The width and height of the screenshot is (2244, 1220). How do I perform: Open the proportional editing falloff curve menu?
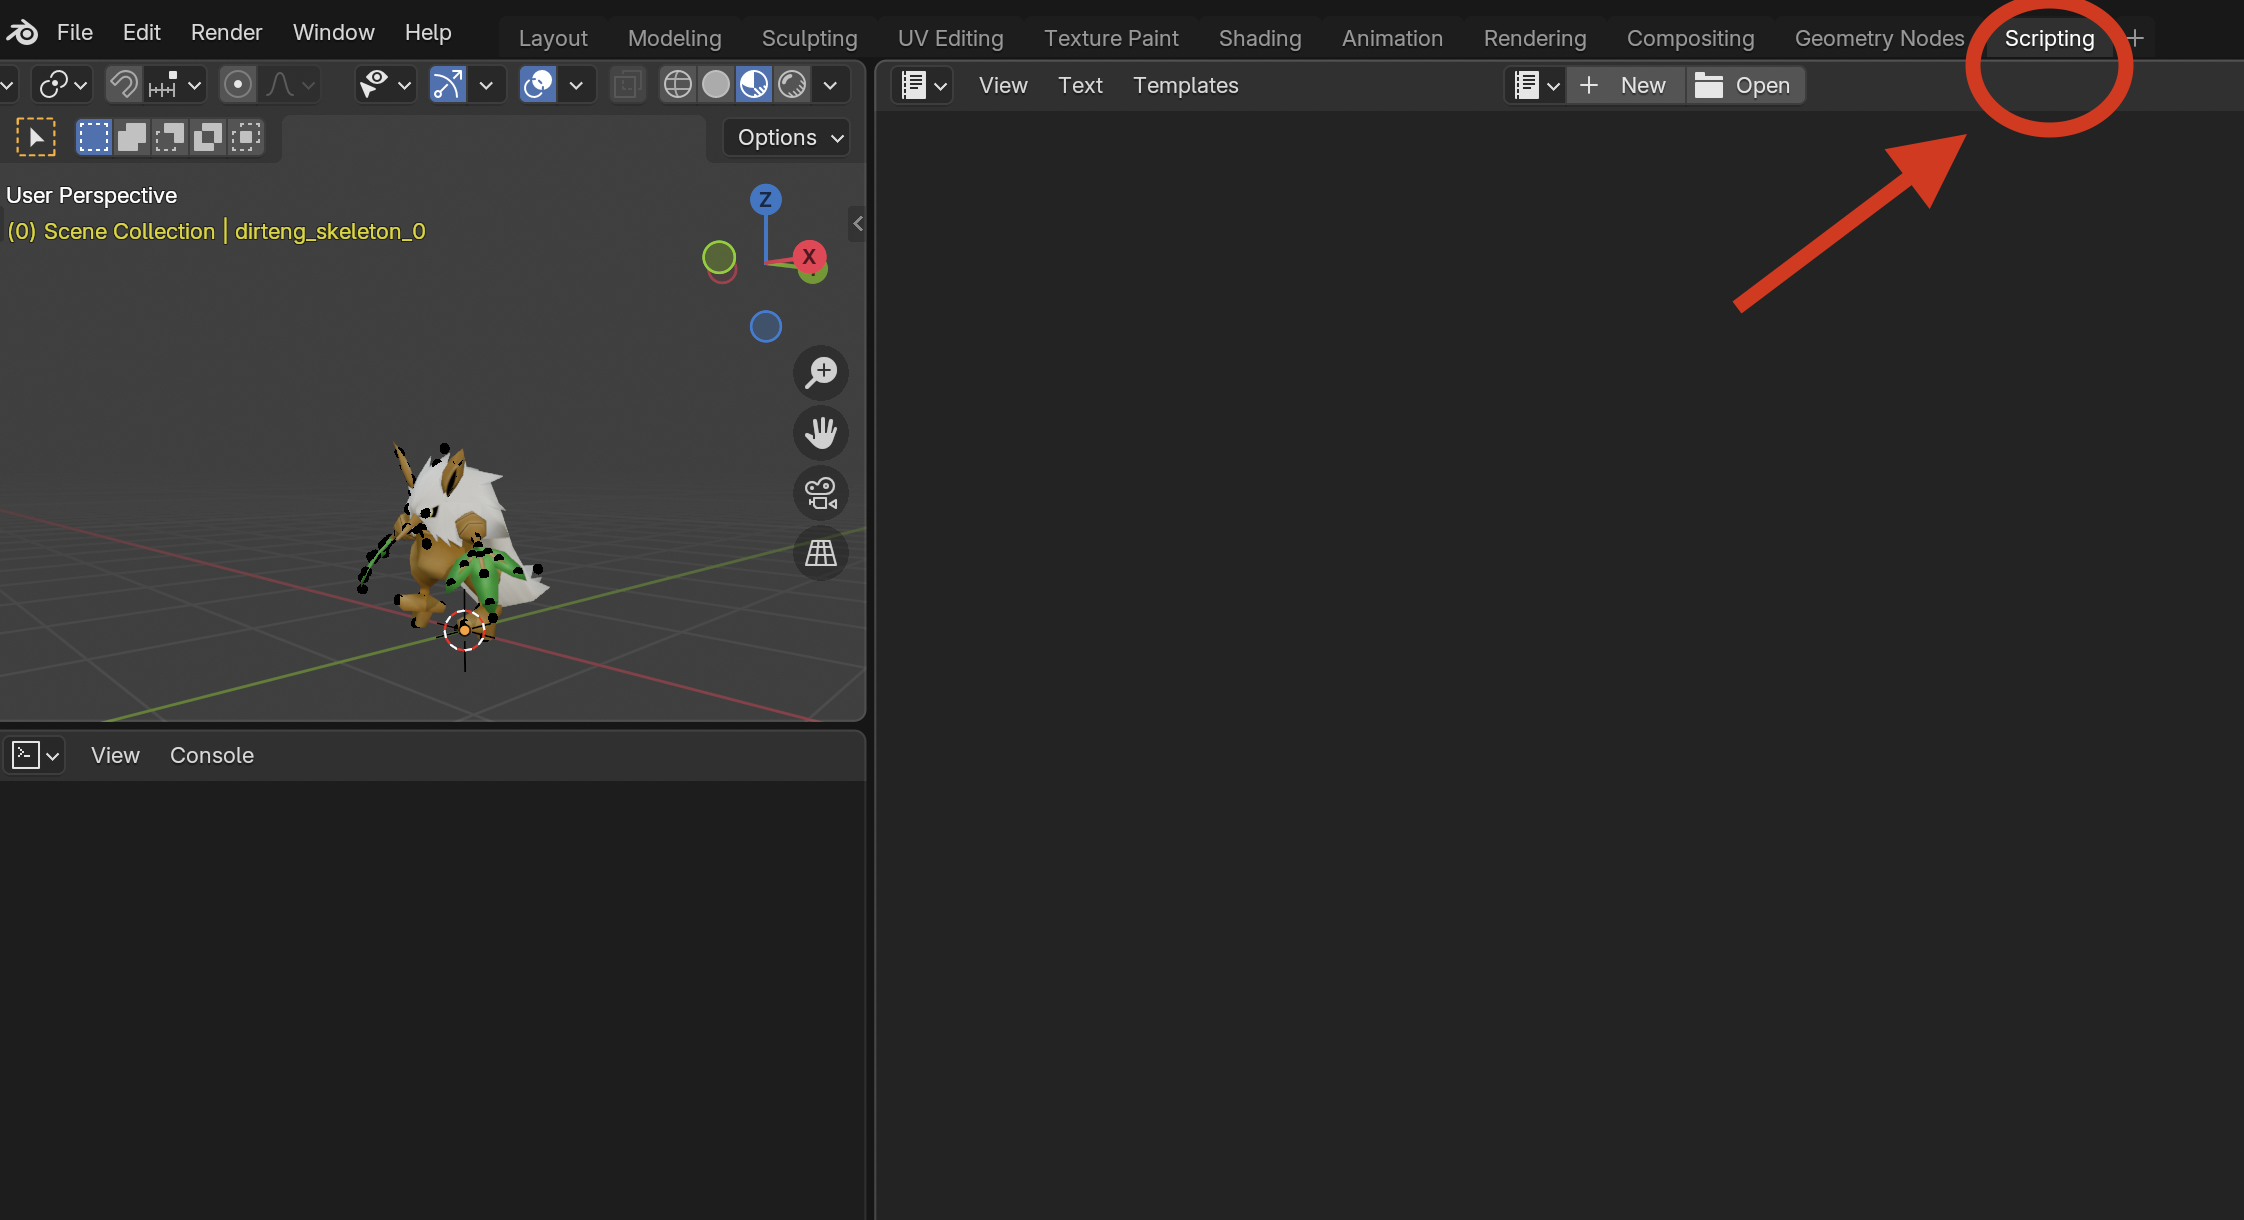coord(290,85)
